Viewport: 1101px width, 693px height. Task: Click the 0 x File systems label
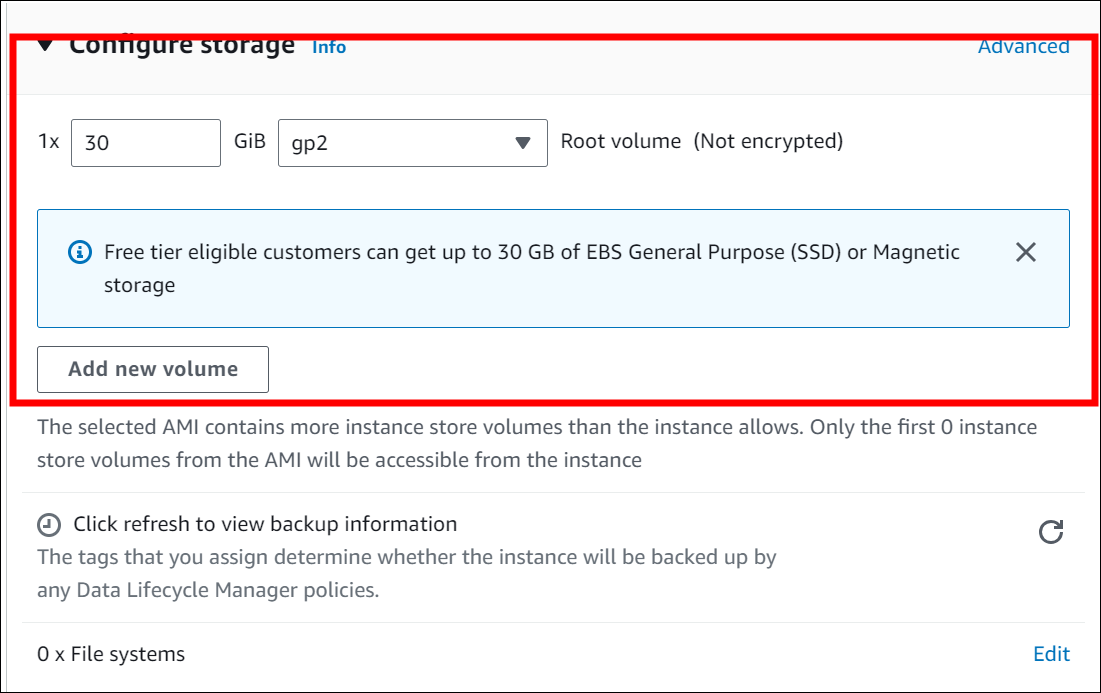point(111,655)
